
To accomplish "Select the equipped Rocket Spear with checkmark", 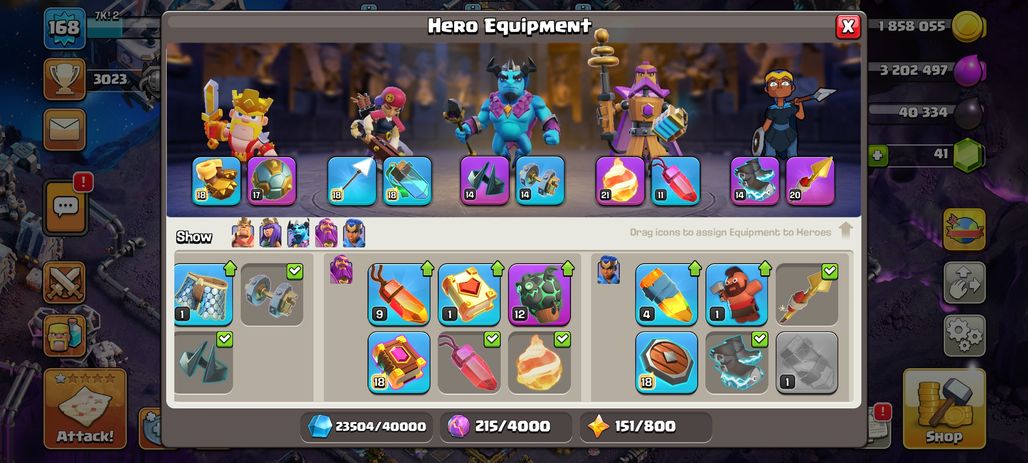I will click(806, 294).
